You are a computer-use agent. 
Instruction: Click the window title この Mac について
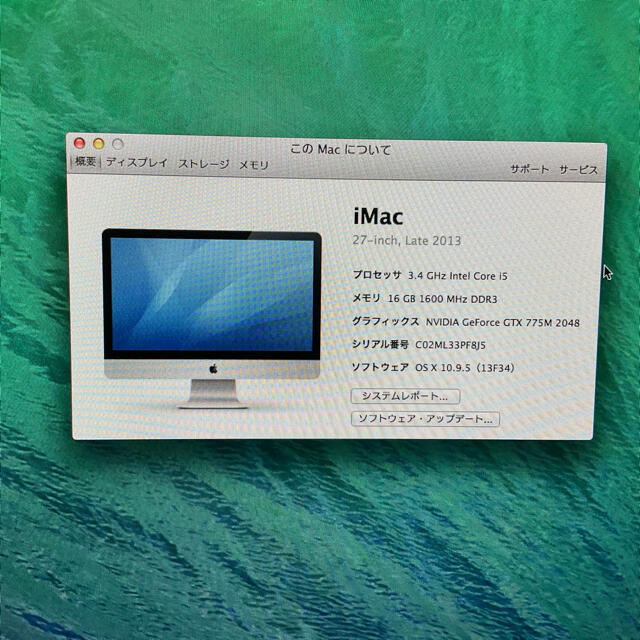340,149
